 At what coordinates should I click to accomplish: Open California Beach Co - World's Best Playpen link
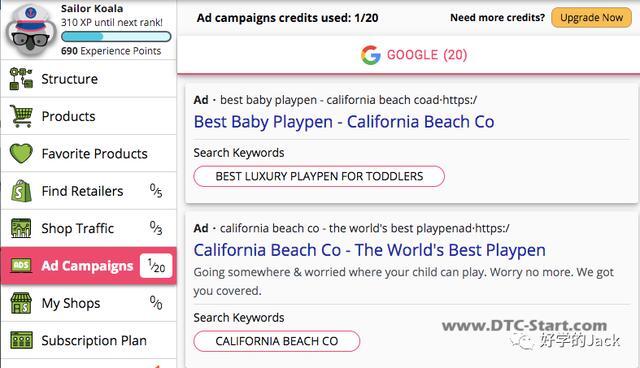369,250
